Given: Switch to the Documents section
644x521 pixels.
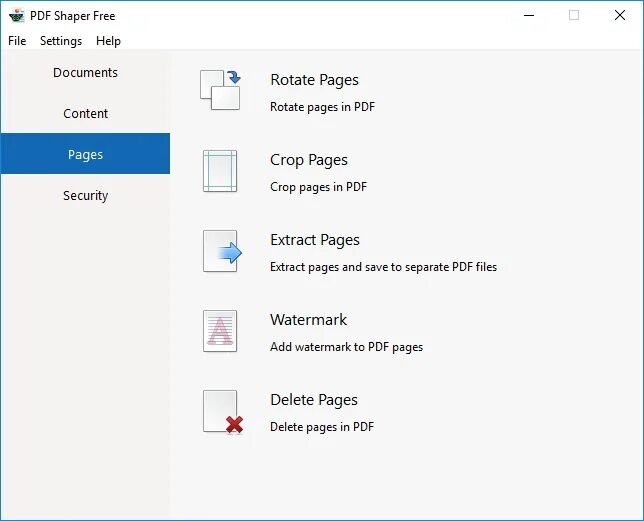Looking at the screenshot, I should tap(85, 72).
